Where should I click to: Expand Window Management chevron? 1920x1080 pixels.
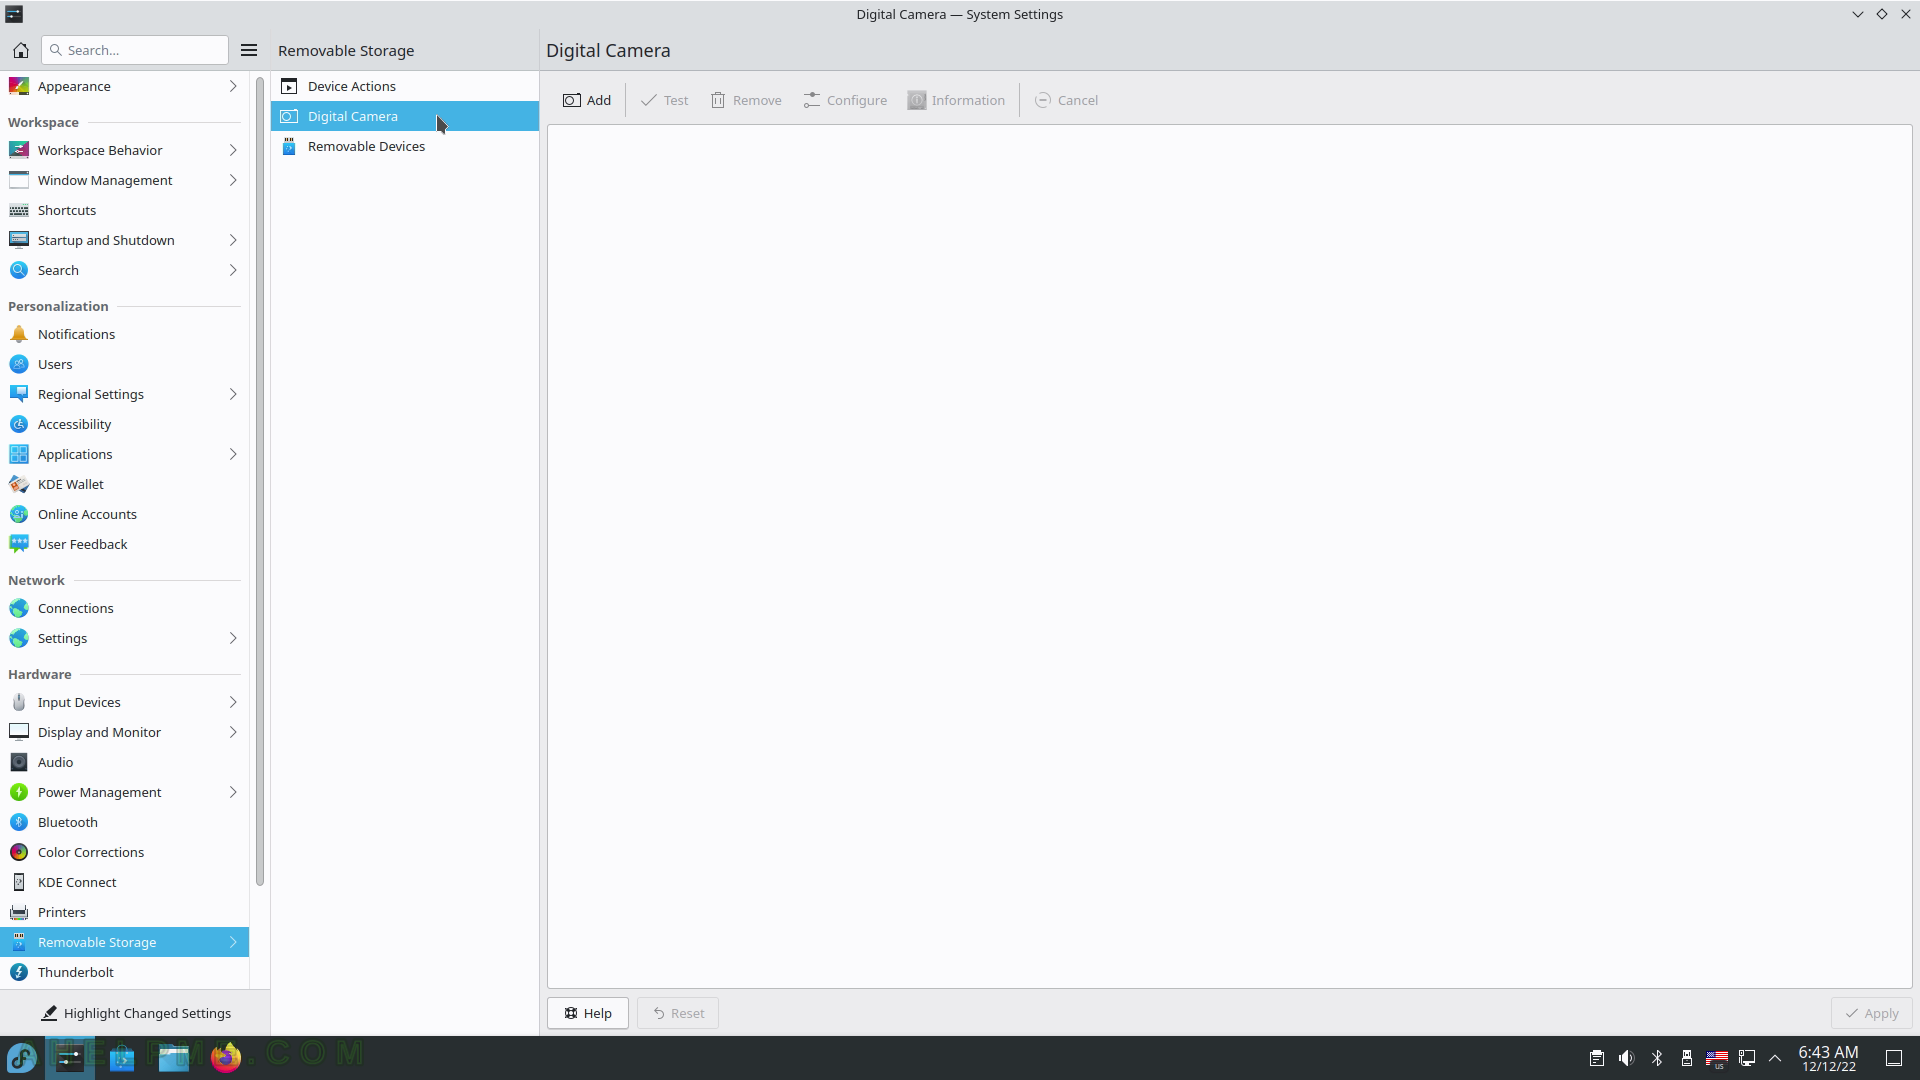click(233, 180)
